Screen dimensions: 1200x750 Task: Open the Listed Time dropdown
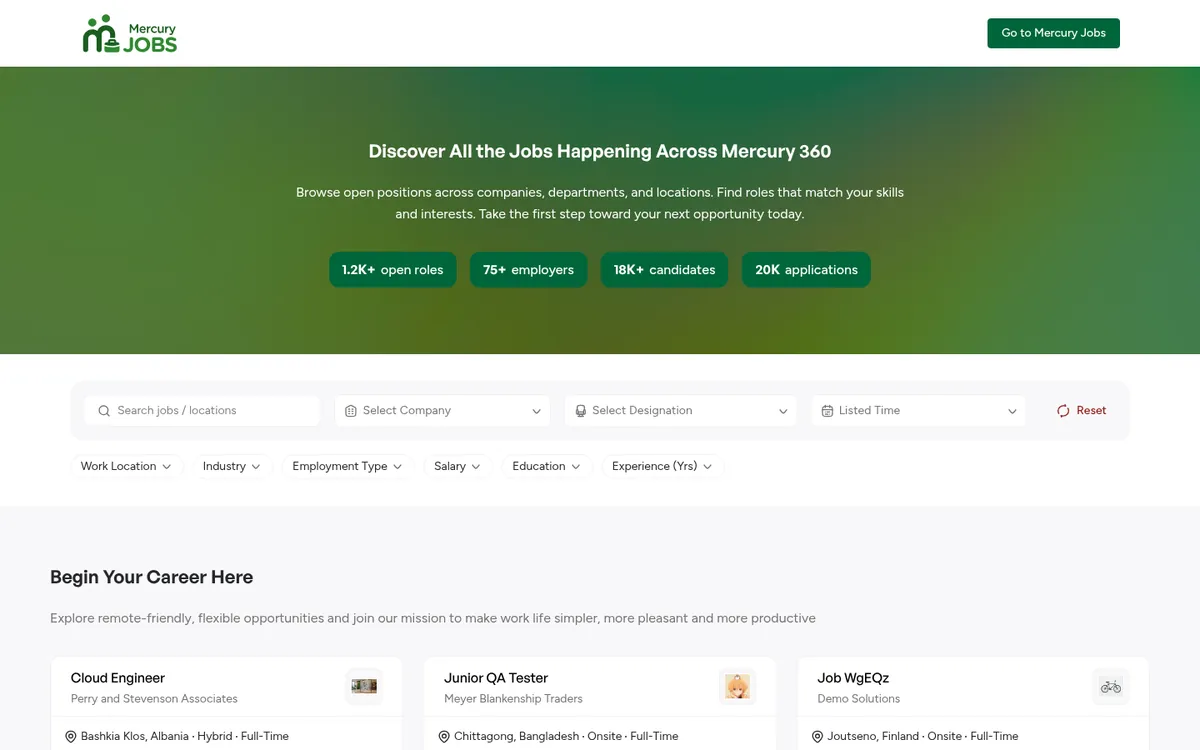(918, 411)
